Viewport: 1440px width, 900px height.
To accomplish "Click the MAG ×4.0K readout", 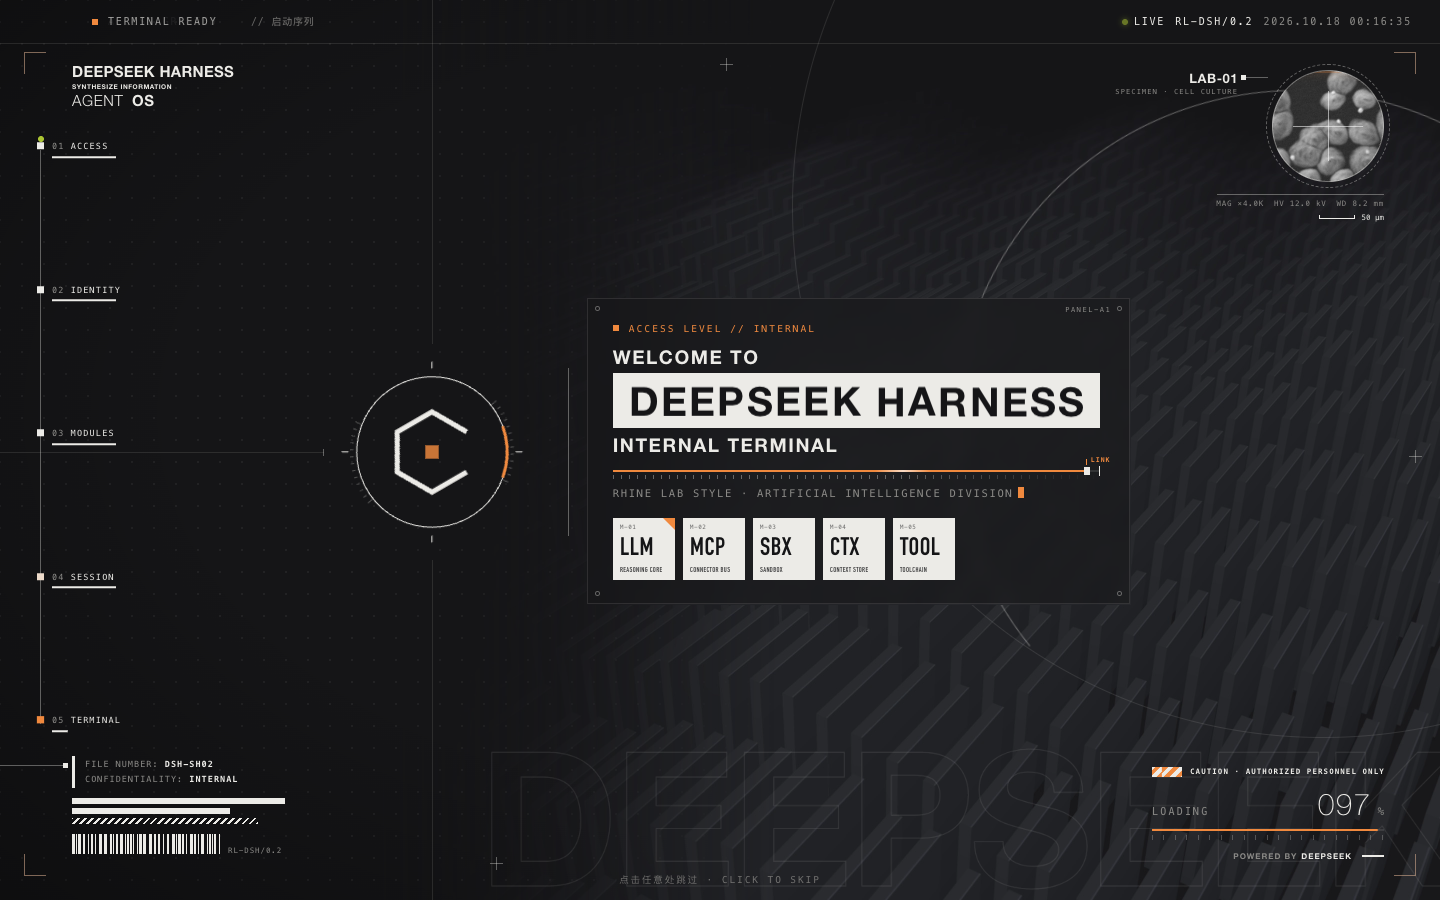I will point(1240,204).
